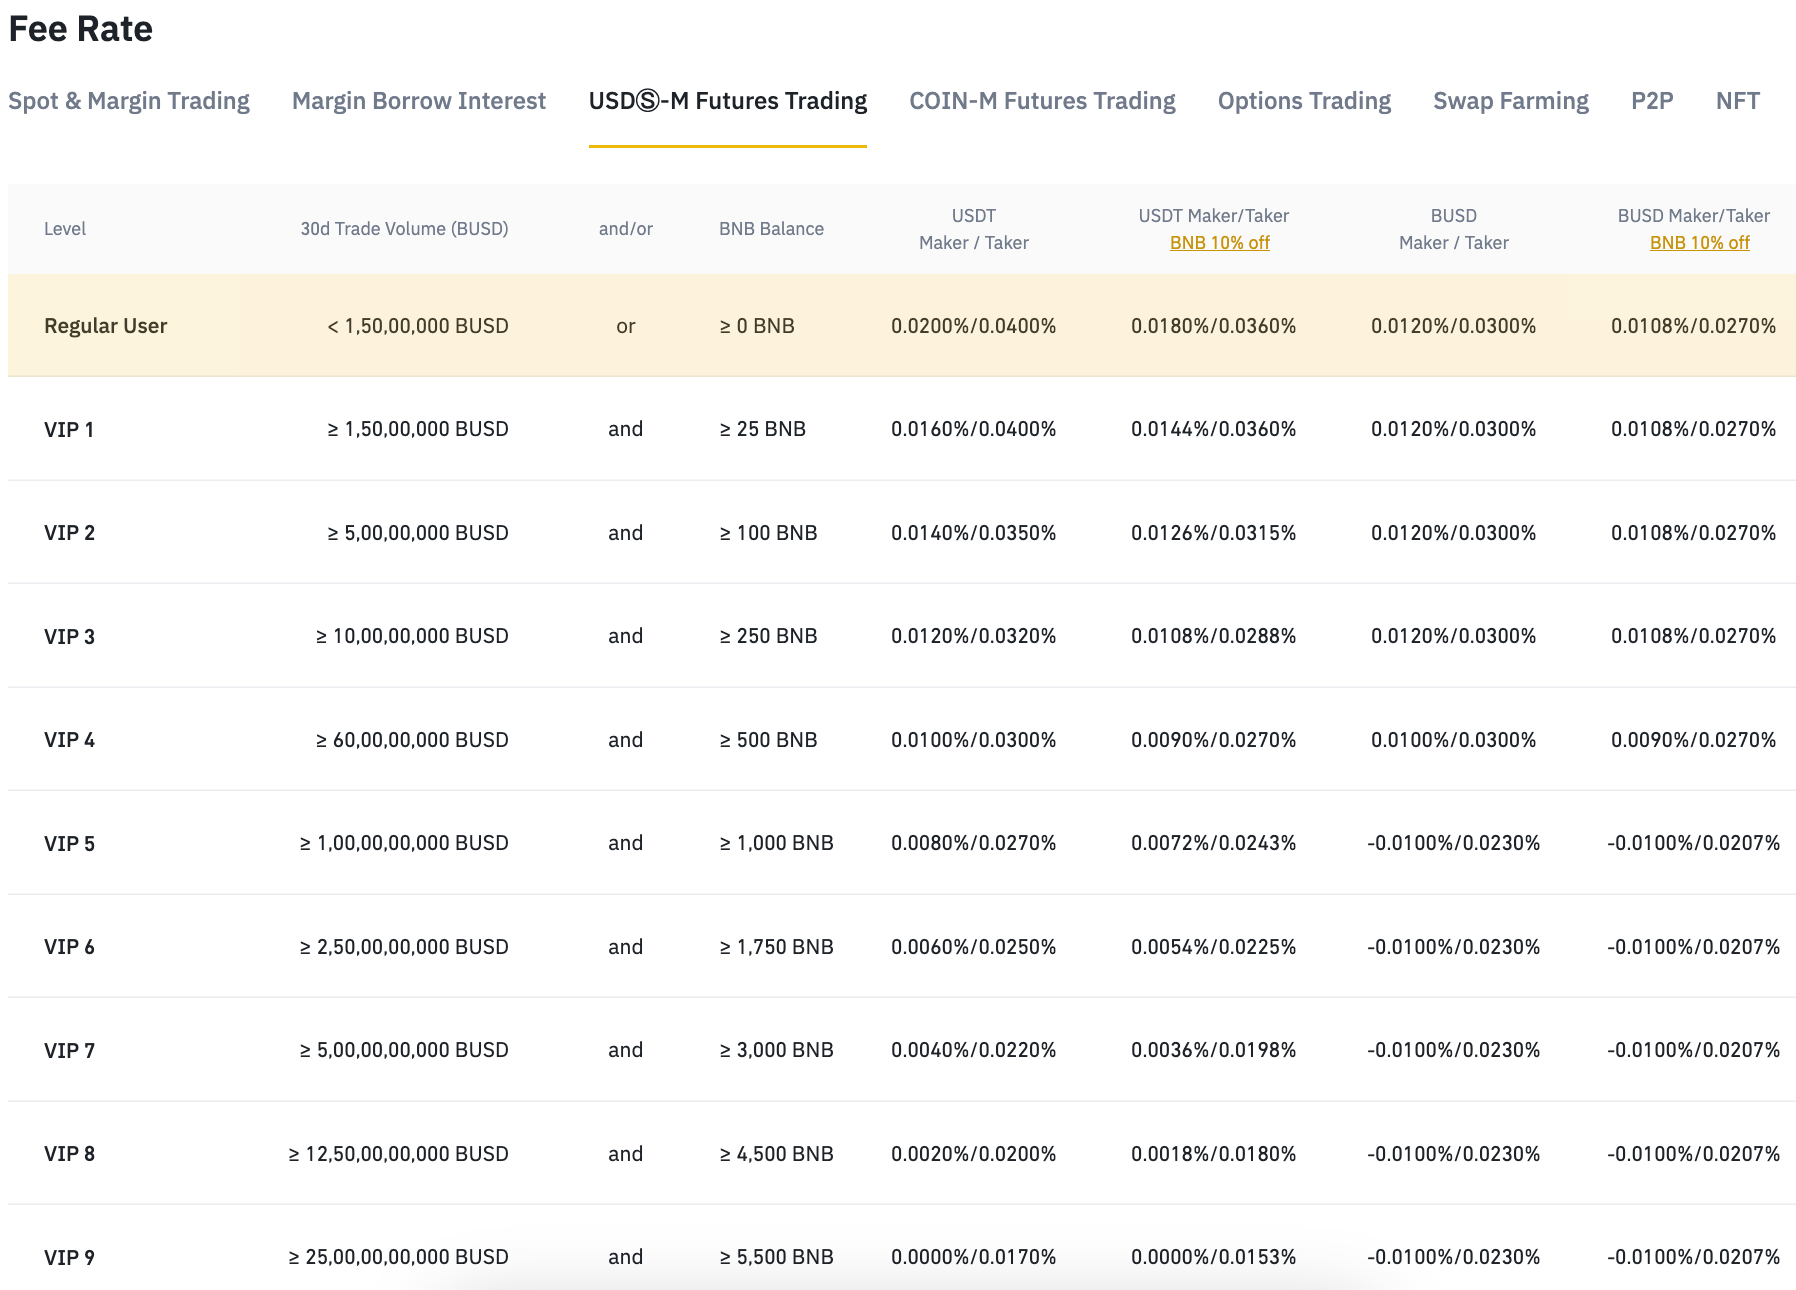Open the Margin Borrow Interest tab
This screenshot has width=1796, height=1290.
pyautogui.click(x=419, y=101)
